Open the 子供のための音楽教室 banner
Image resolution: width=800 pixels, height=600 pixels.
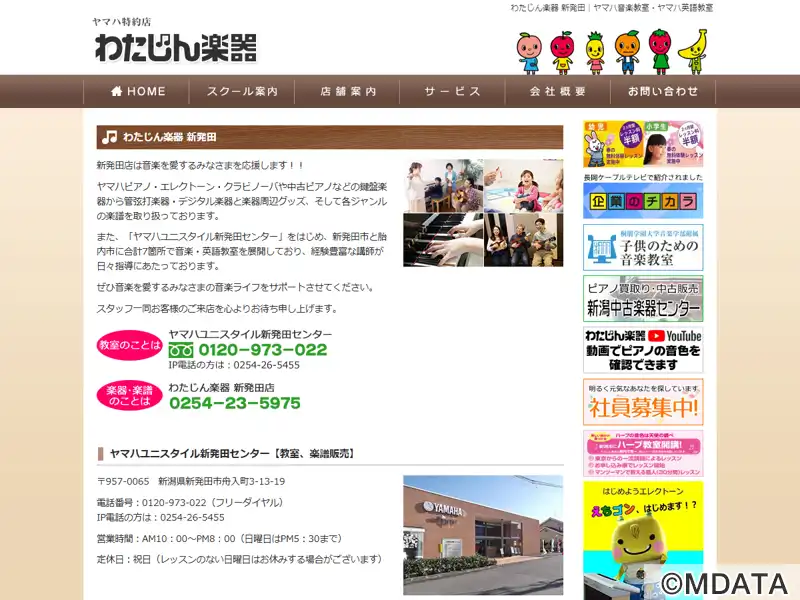[x=643, y=247]
